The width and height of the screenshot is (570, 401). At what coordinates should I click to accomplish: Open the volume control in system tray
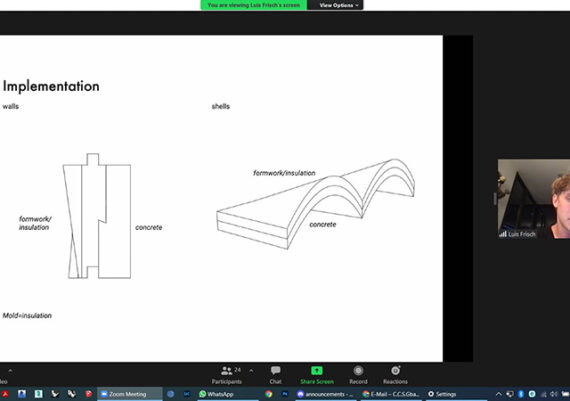click(x=554, y=394)
